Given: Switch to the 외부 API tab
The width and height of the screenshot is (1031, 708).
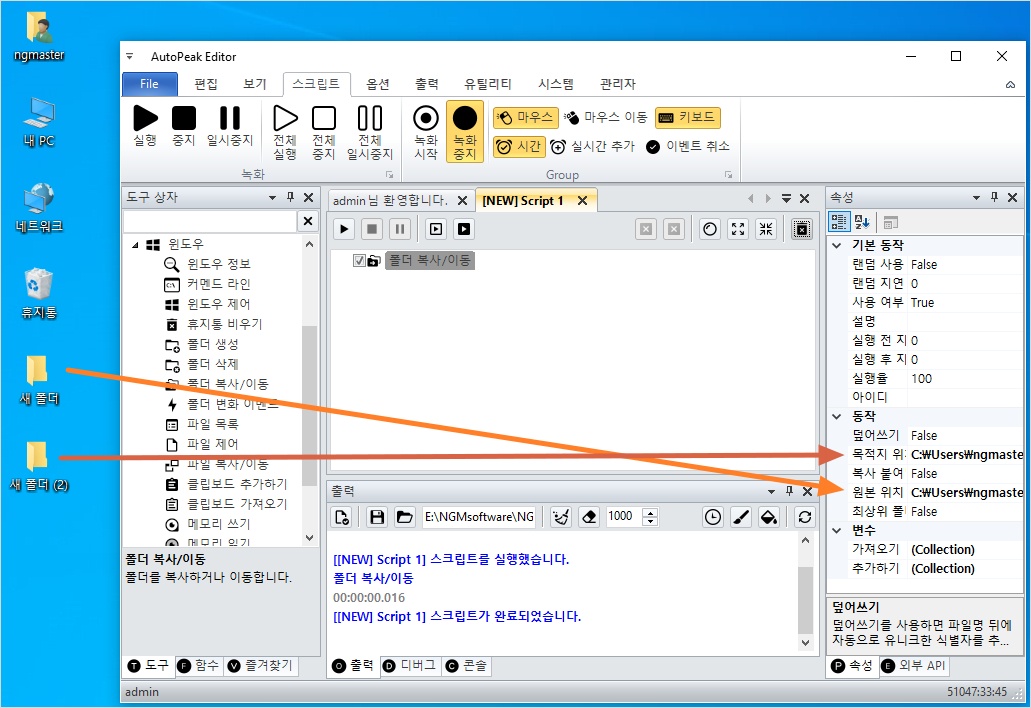Looking at the screenshot, I should [x=914, y=666].
